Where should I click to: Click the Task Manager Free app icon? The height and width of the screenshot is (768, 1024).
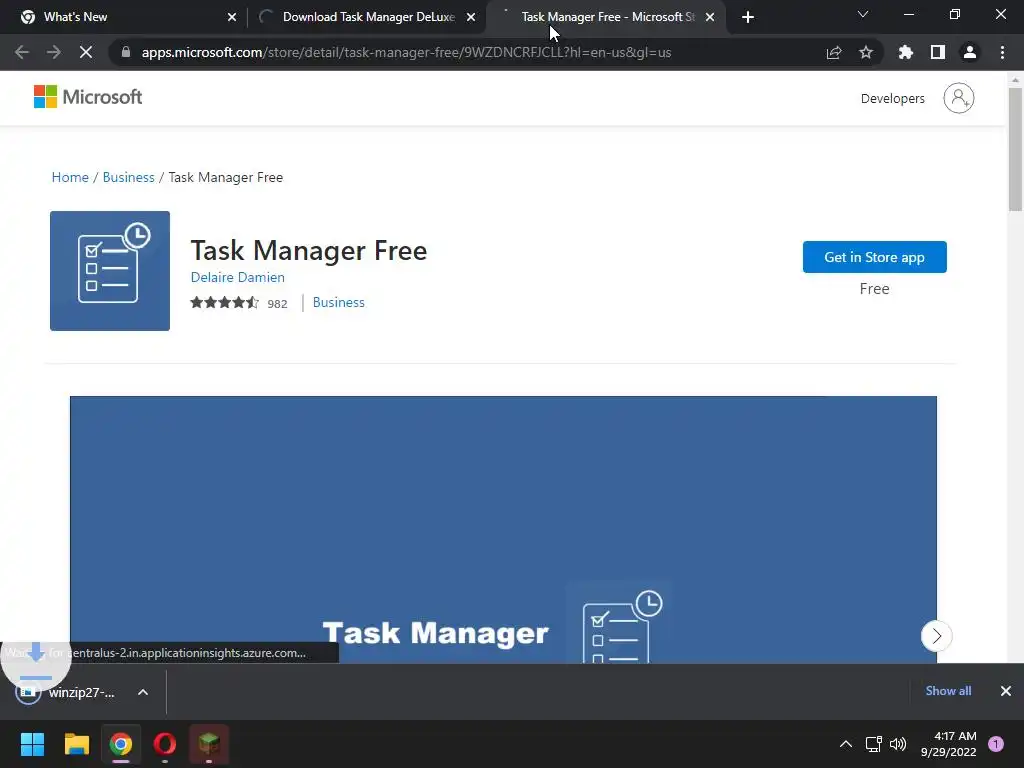tap(110, 270)
